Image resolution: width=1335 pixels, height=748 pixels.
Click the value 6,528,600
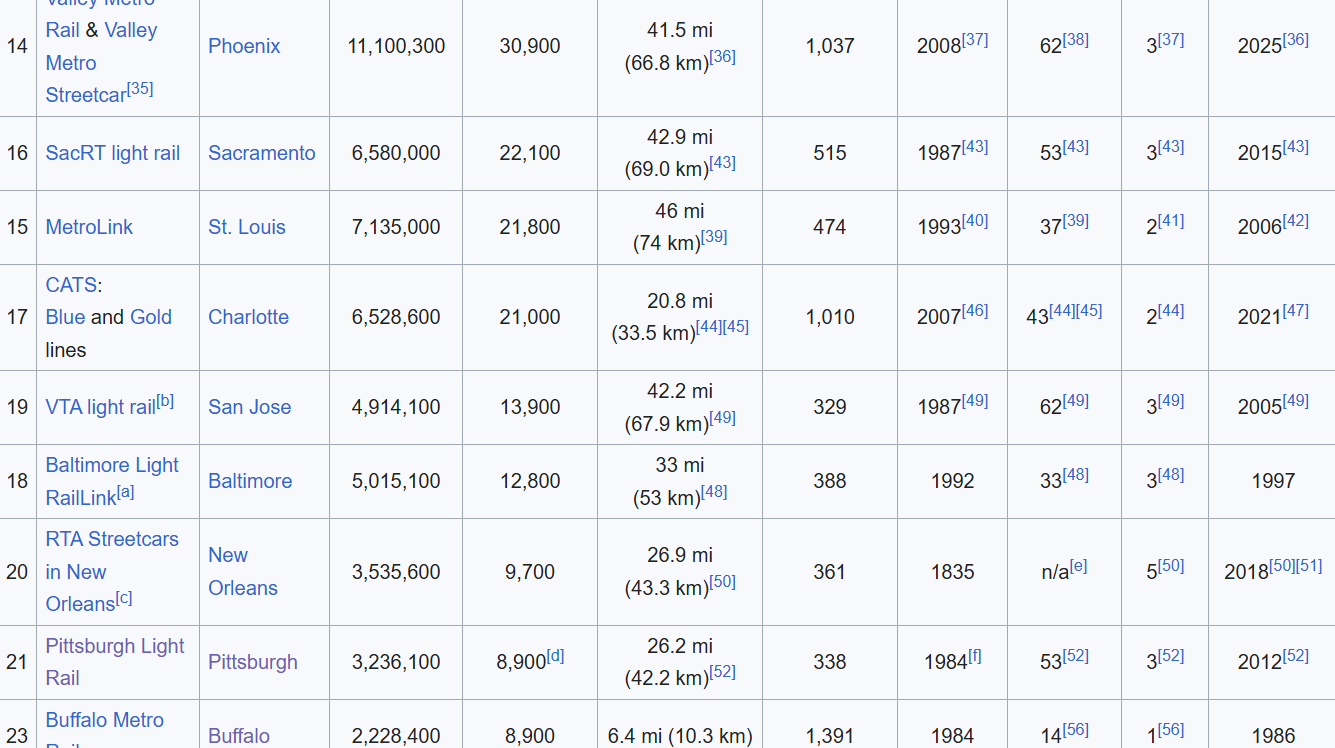point(396,317)
